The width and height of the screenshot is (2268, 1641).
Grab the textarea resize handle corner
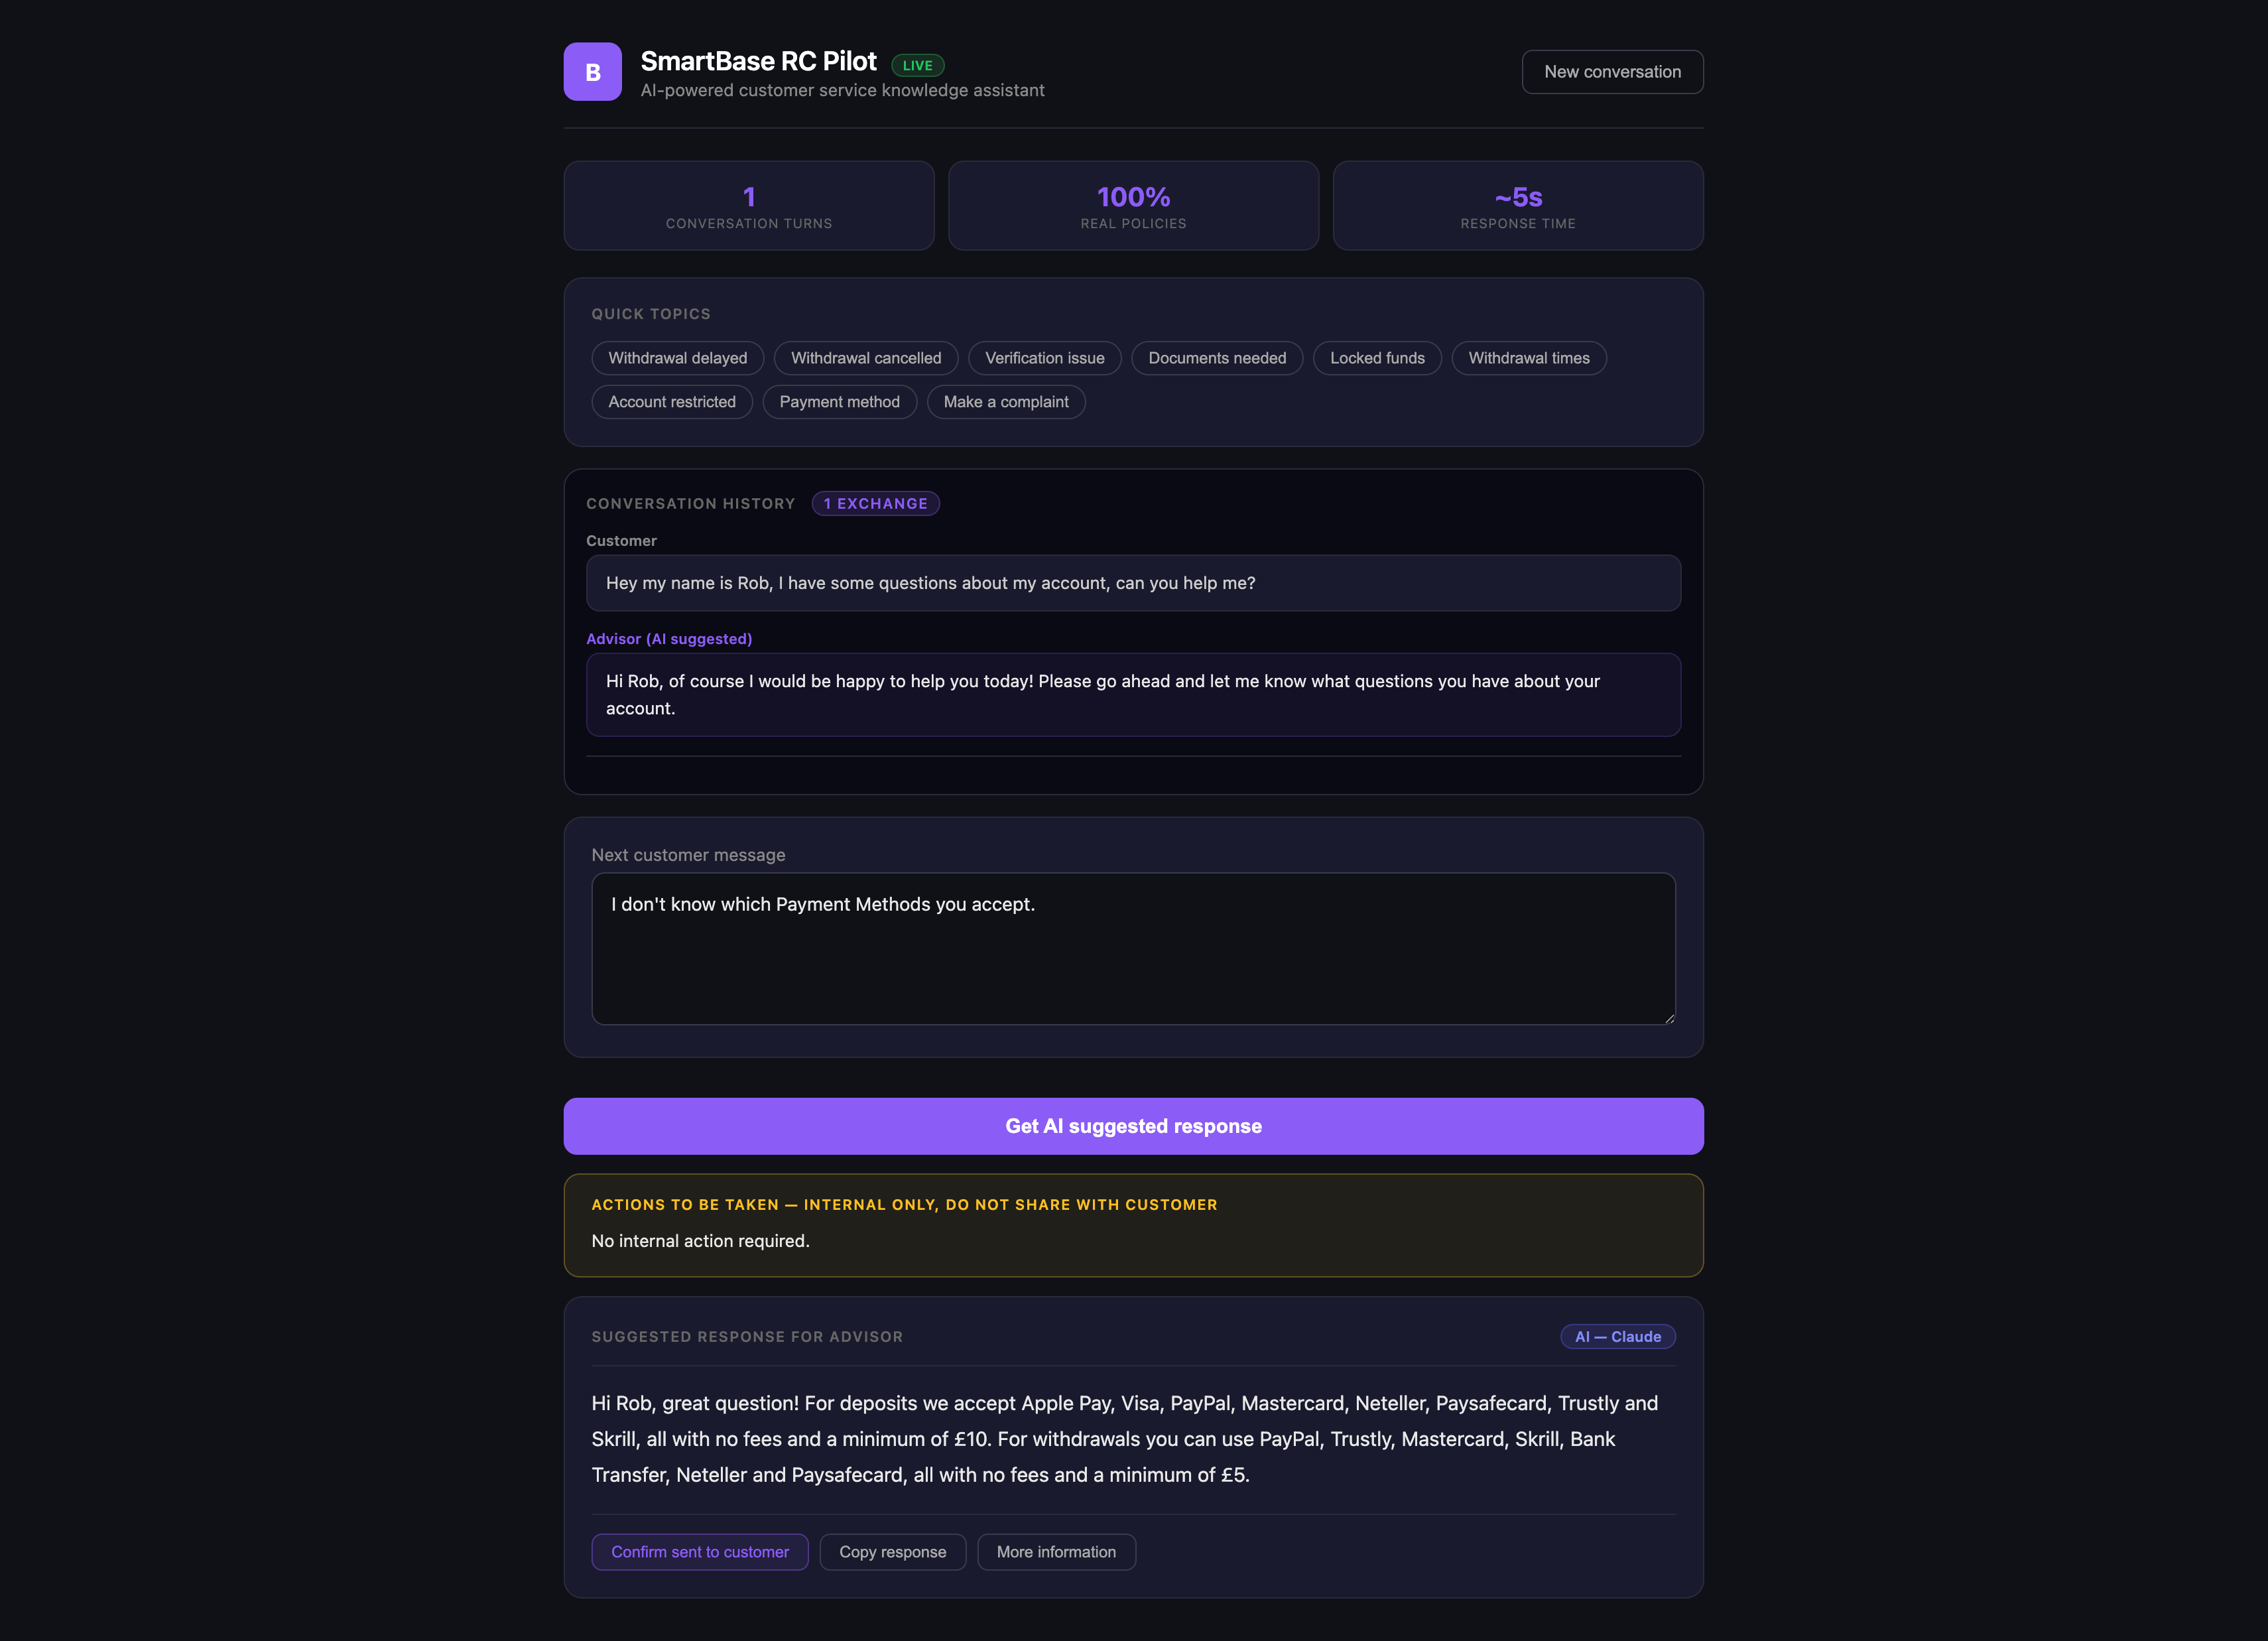click(1669, 1018)
